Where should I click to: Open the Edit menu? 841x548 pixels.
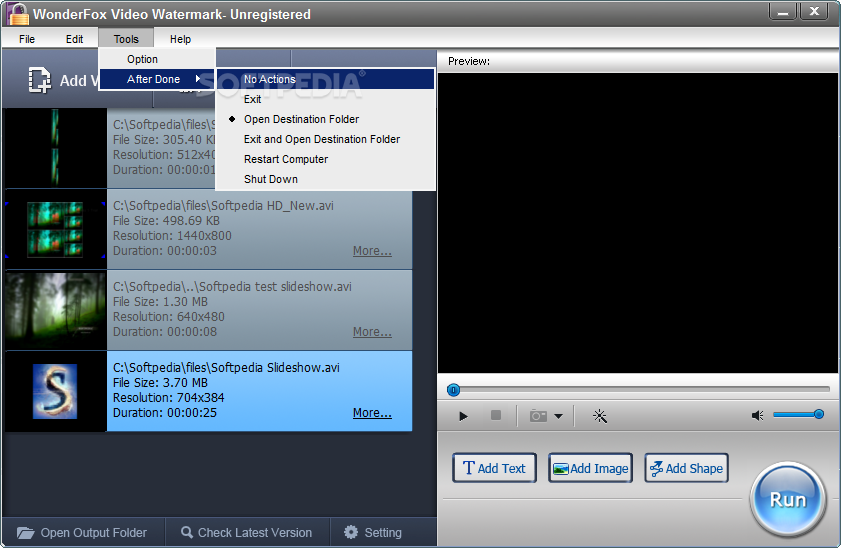click(74, 39)
